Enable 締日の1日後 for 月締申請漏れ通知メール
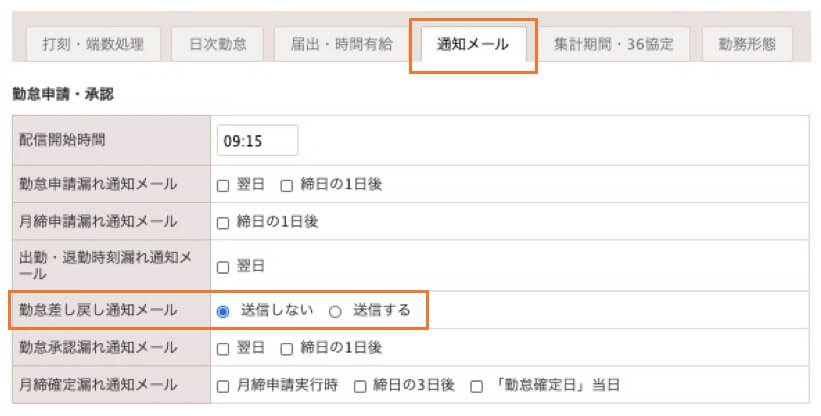The width and height of the screenshot is (821, 416). point(223,223)
